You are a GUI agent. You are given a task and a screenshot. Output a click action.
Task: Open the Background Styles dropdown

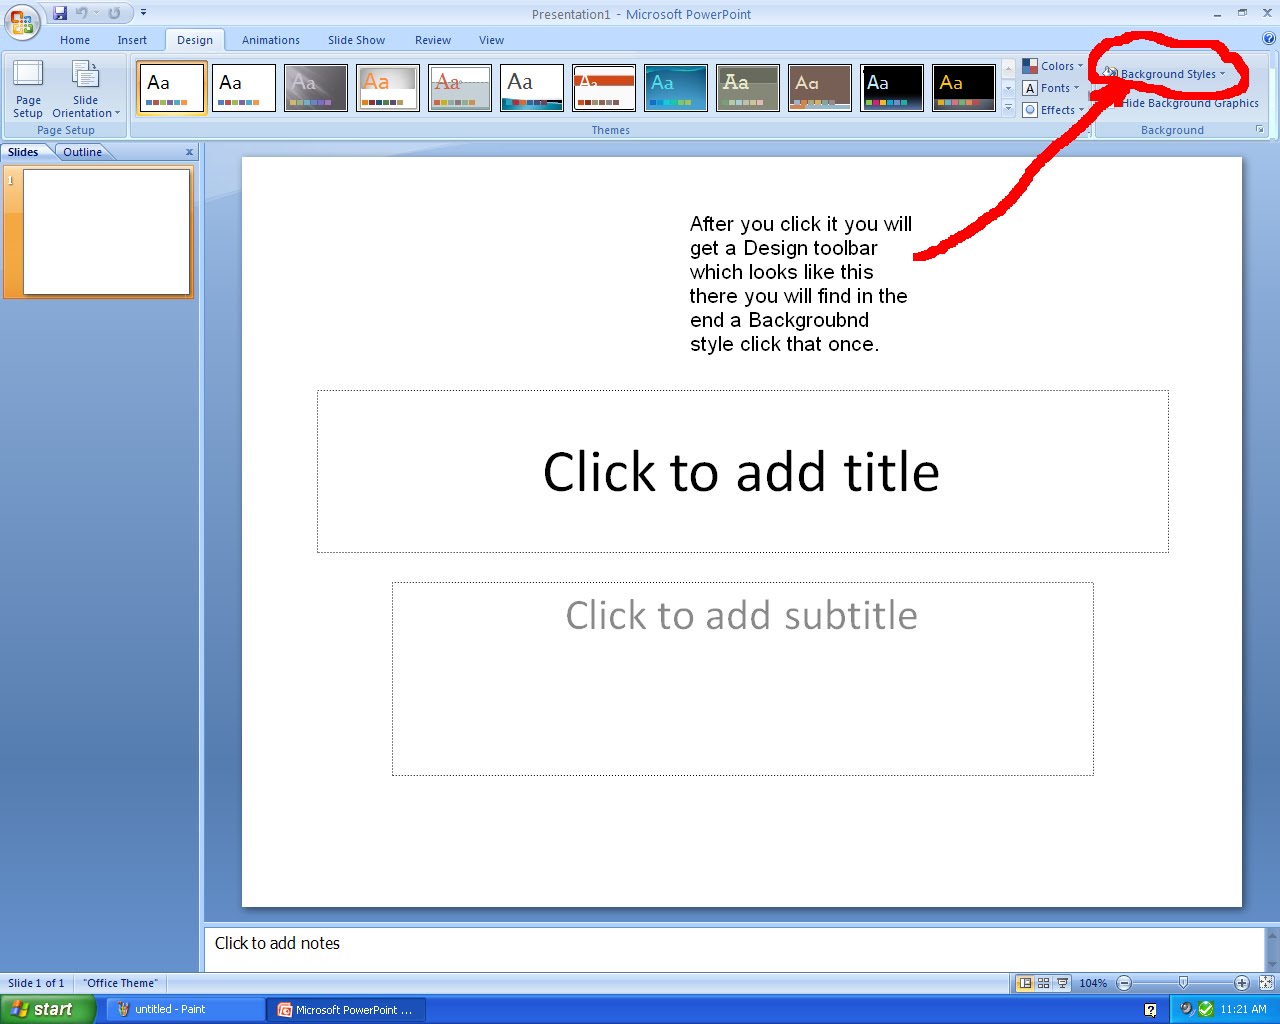1165,74
